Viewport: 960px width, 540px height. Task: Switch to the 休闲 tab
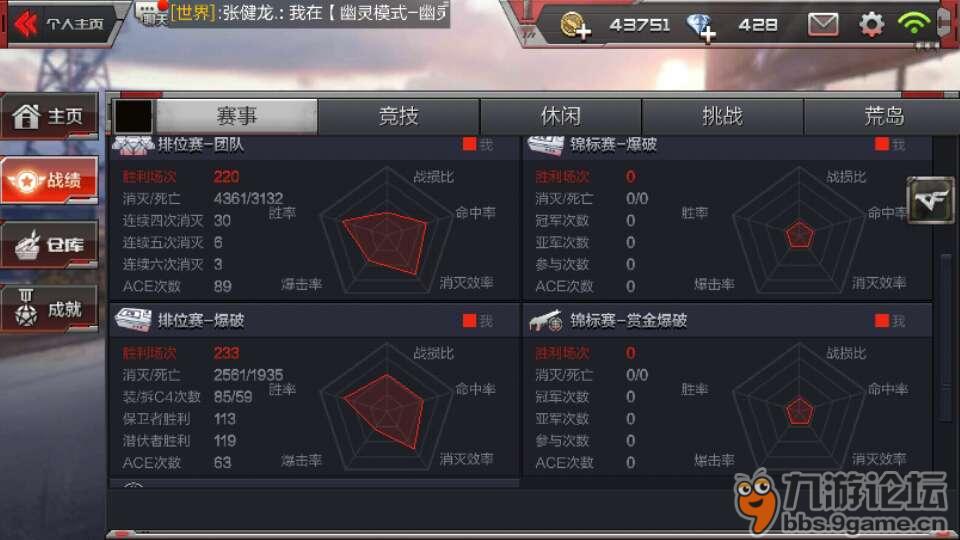[560, 116]
